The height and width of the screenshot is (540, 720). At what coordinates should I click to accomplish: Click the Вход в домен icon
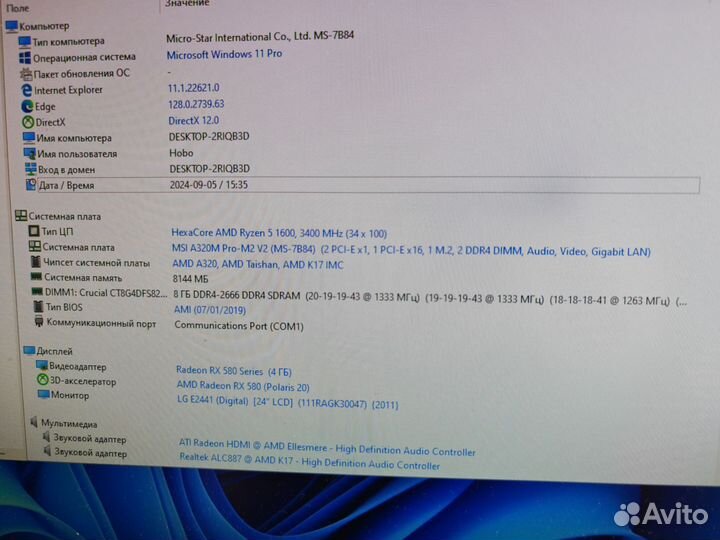pos(30,169)
